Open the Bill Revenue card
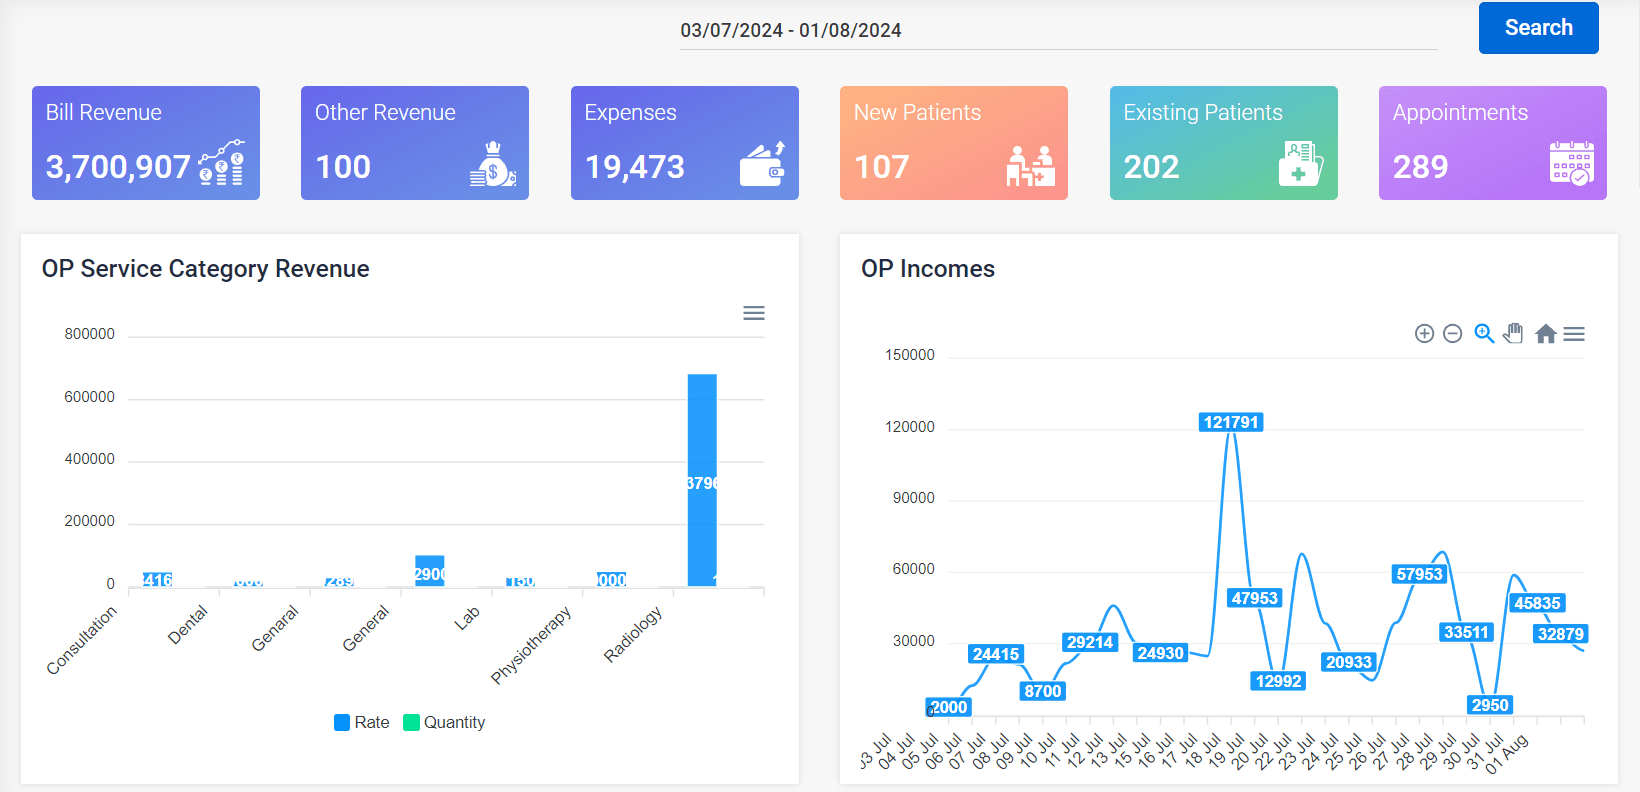 tap(146, 143)
